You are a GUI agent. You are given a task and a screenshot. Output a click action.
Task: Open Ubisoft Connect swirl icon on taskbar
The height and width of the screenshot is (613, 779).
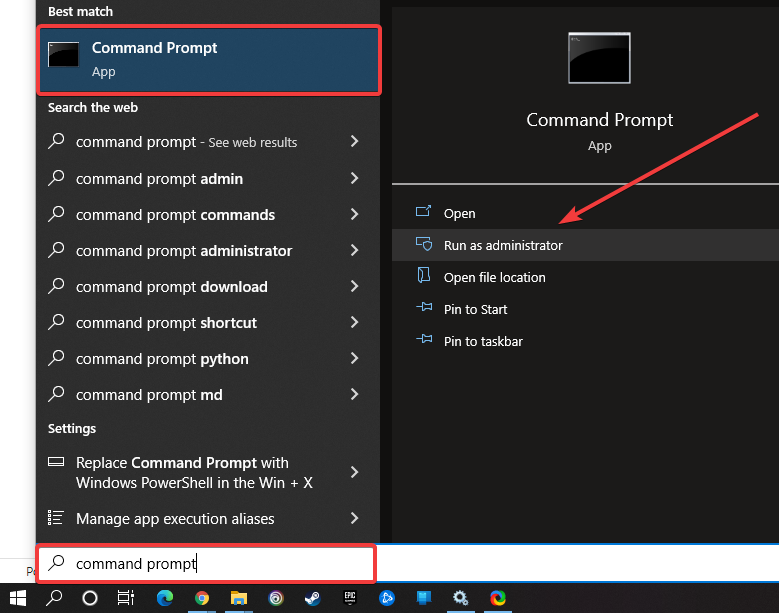click(276, 598)
